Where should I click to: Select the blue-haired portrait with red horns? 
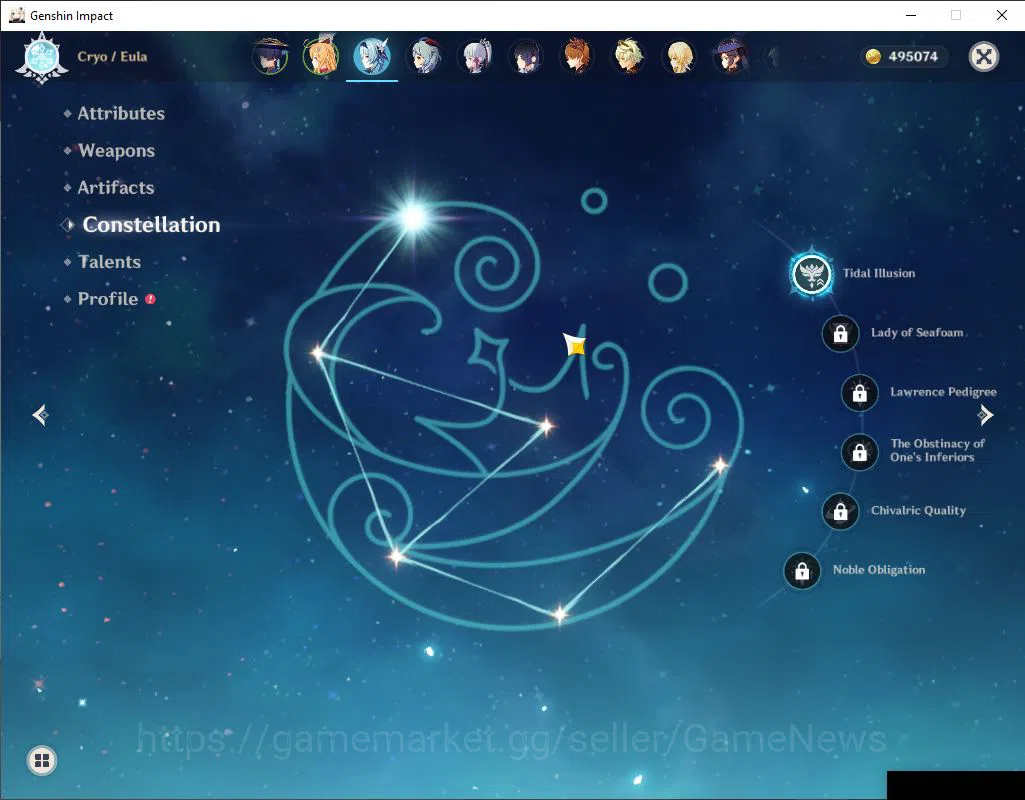[424, 56]
